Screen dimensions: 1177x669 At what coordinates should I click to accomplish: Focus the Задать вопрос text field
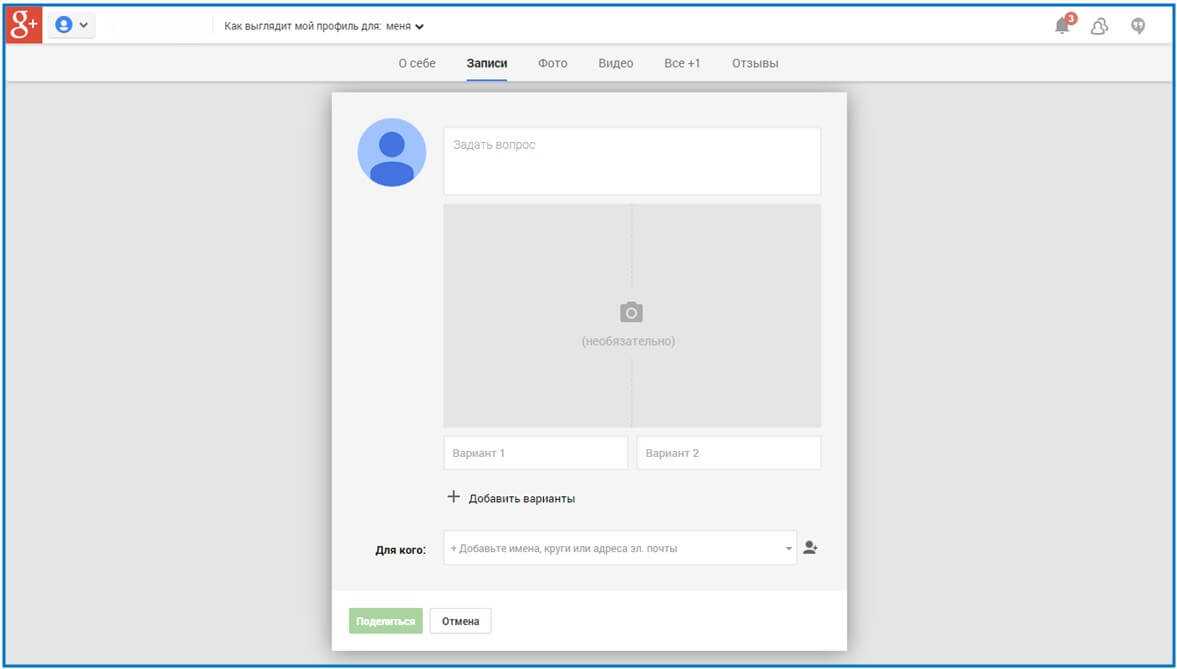point(631,160)
